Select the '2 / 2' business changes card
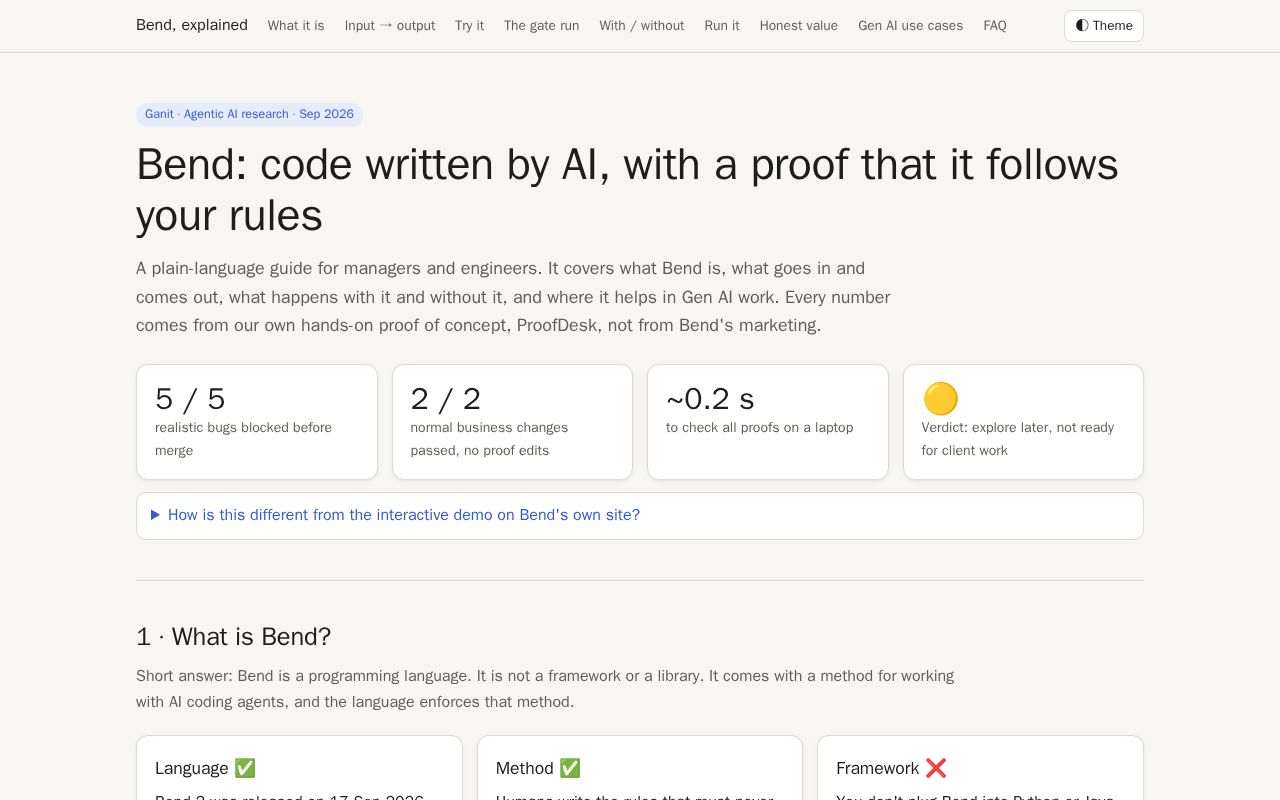1280x800 pixels. tap(512, 422)
